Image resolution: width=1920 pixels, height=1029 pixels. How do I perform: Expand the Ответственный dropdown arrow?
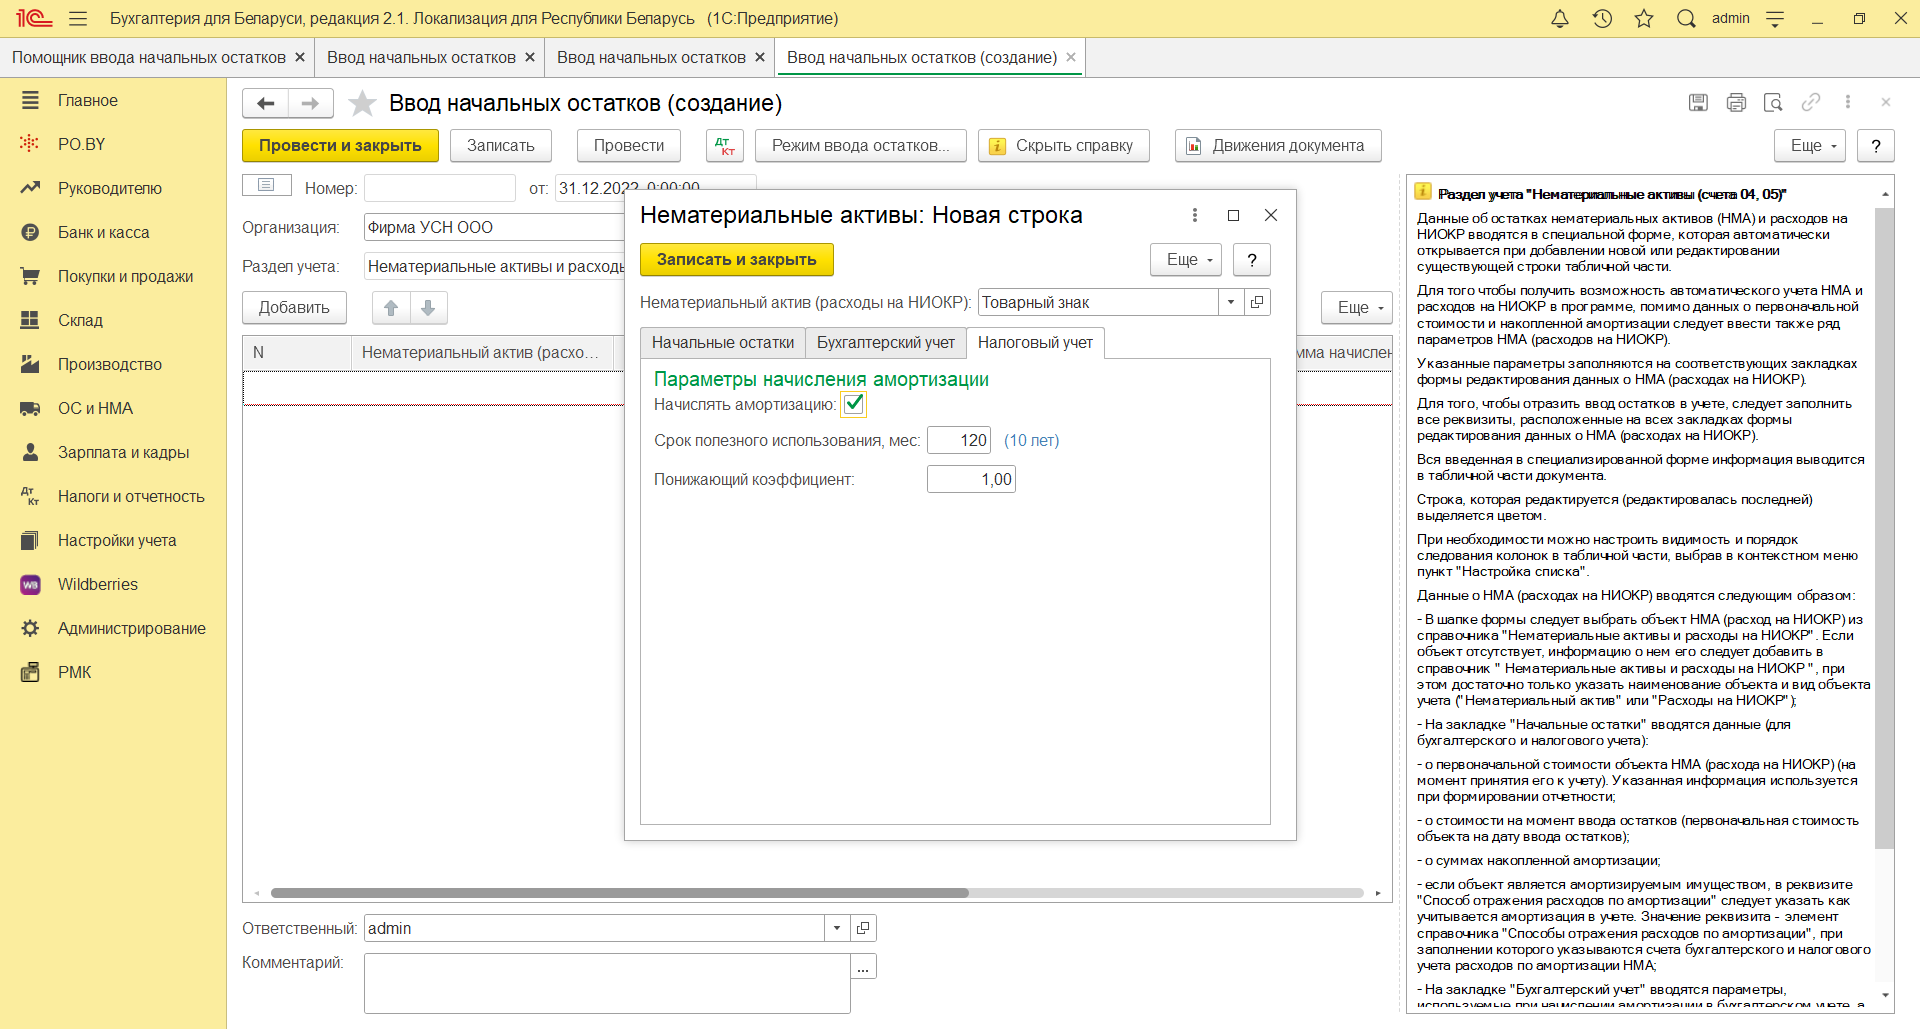(x=837, y=928)
